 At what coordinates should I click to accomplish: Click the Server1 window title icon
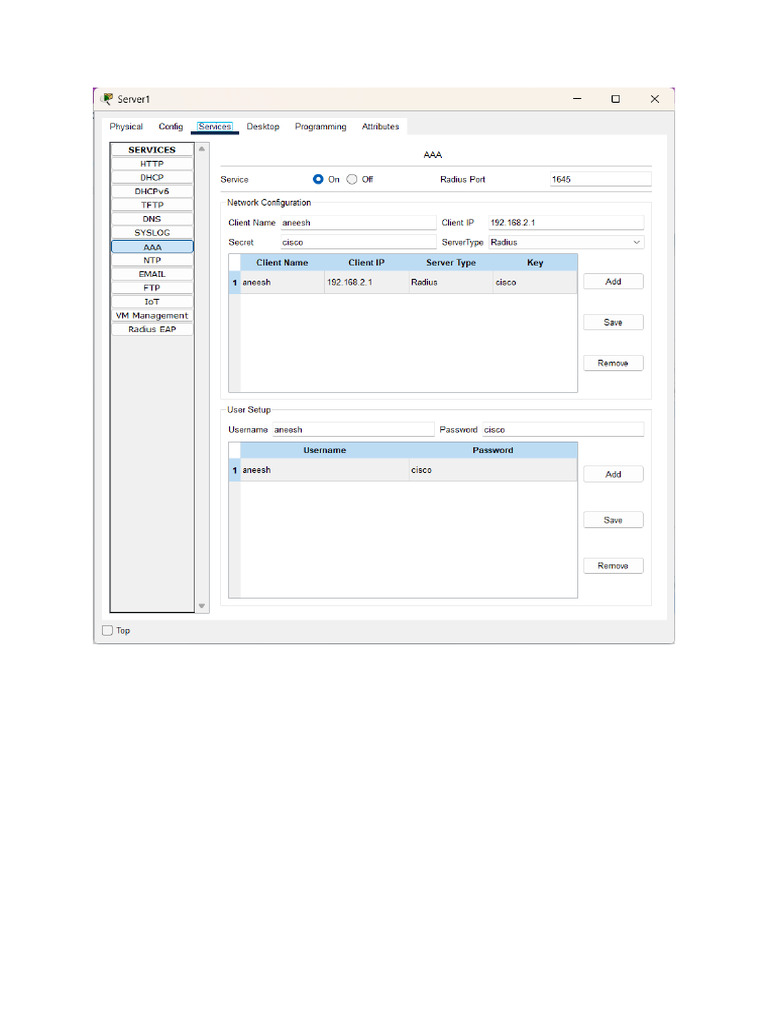coord(108,99)
